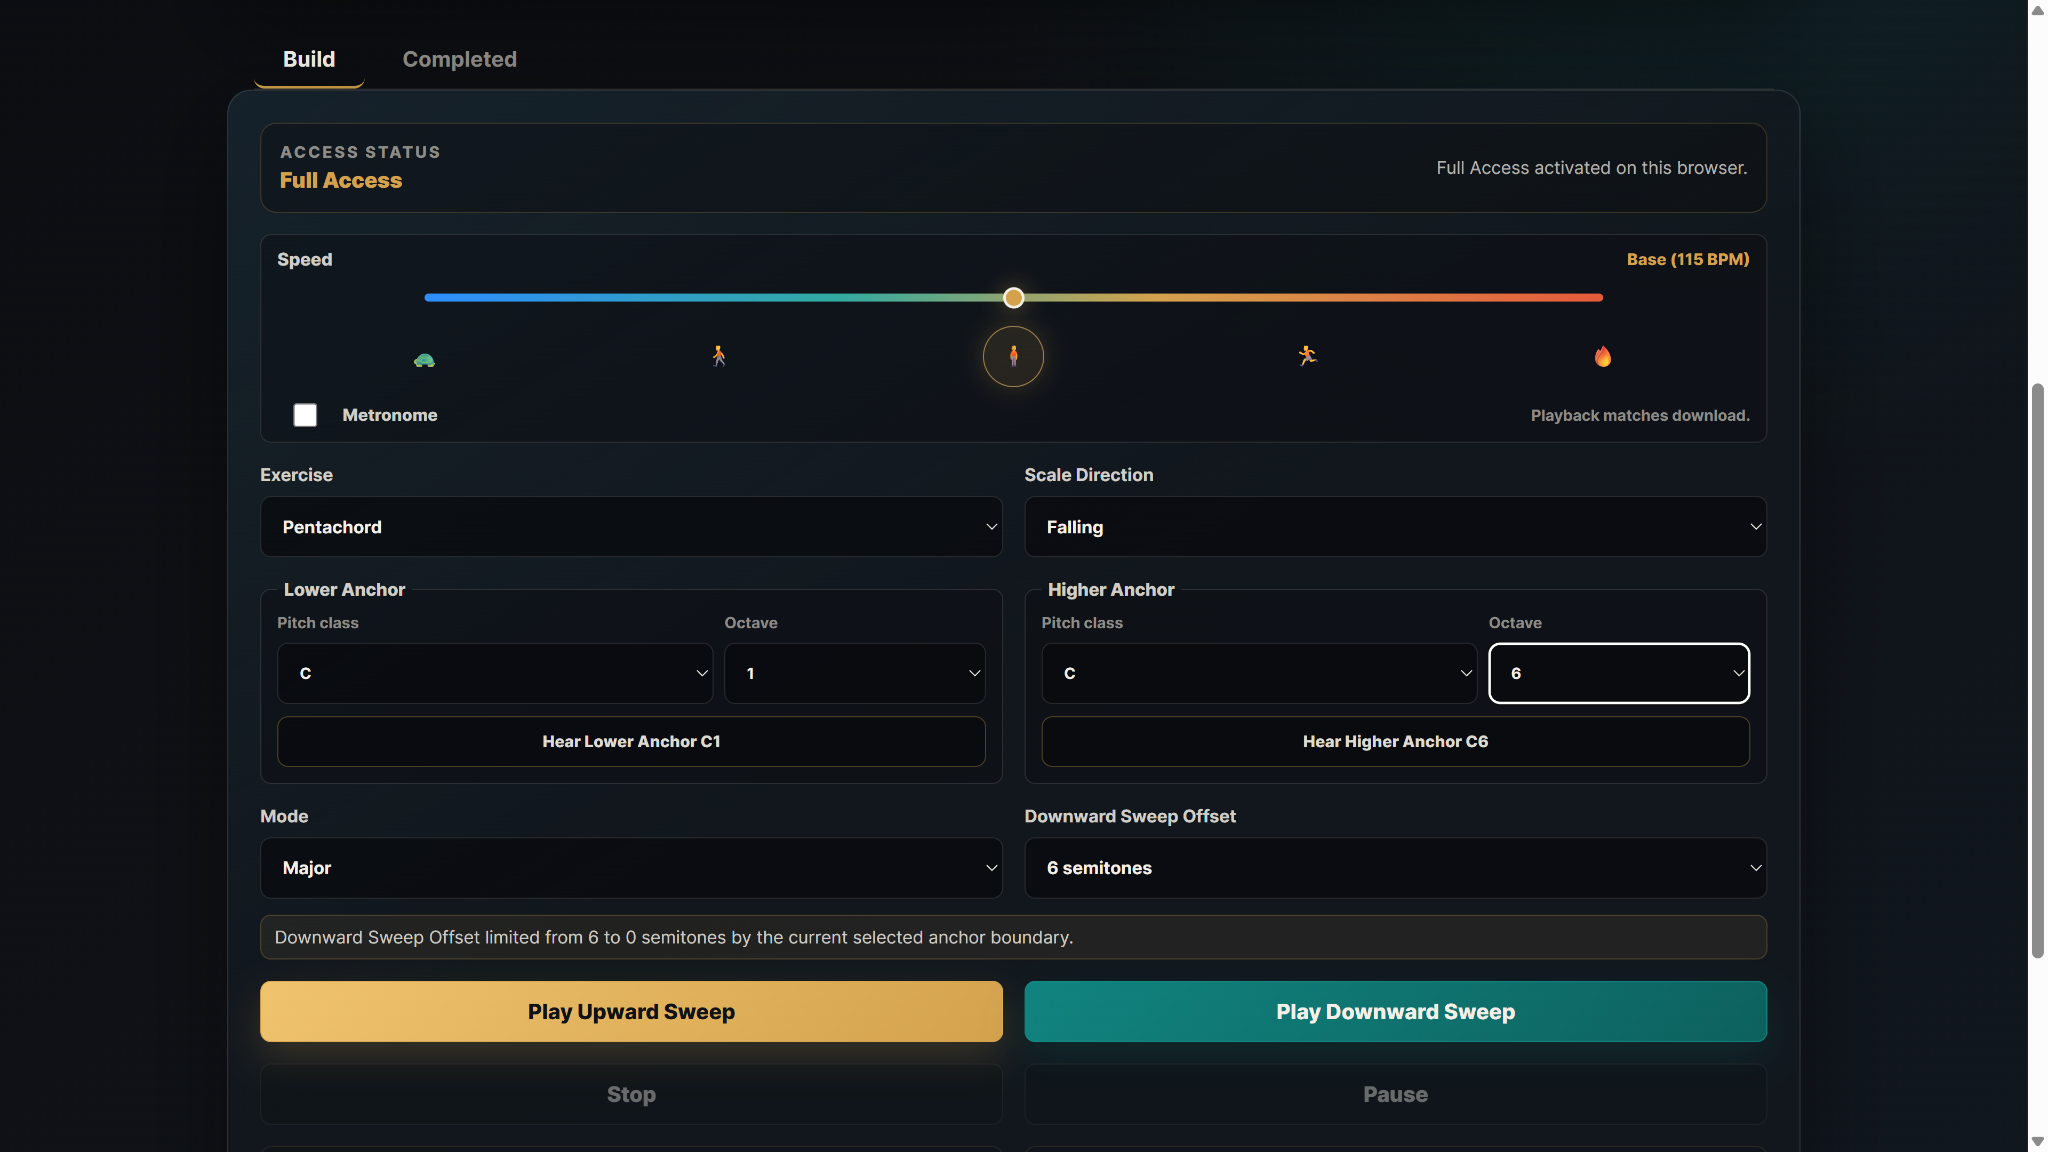The image size is (2048, 1152).
Task: Open the Downward Sweep Offset dropdown
Action: coord(1395,868)
